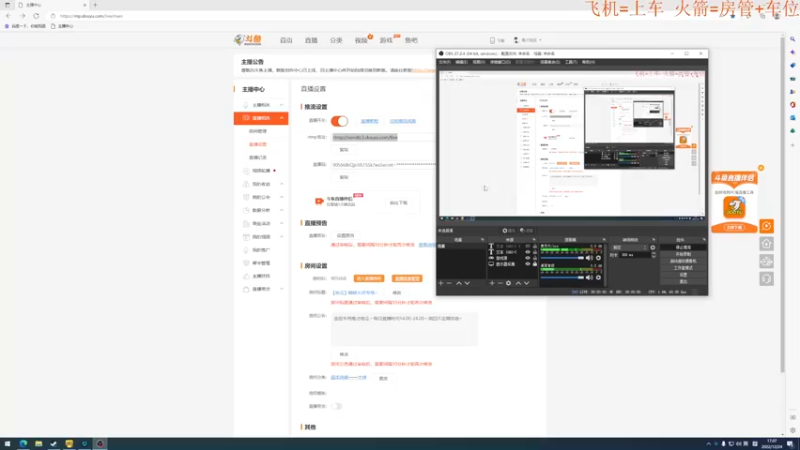The image size is (800, 450).
Task: Move the source down in OBS Sources panel
Action: pos(527,283)
